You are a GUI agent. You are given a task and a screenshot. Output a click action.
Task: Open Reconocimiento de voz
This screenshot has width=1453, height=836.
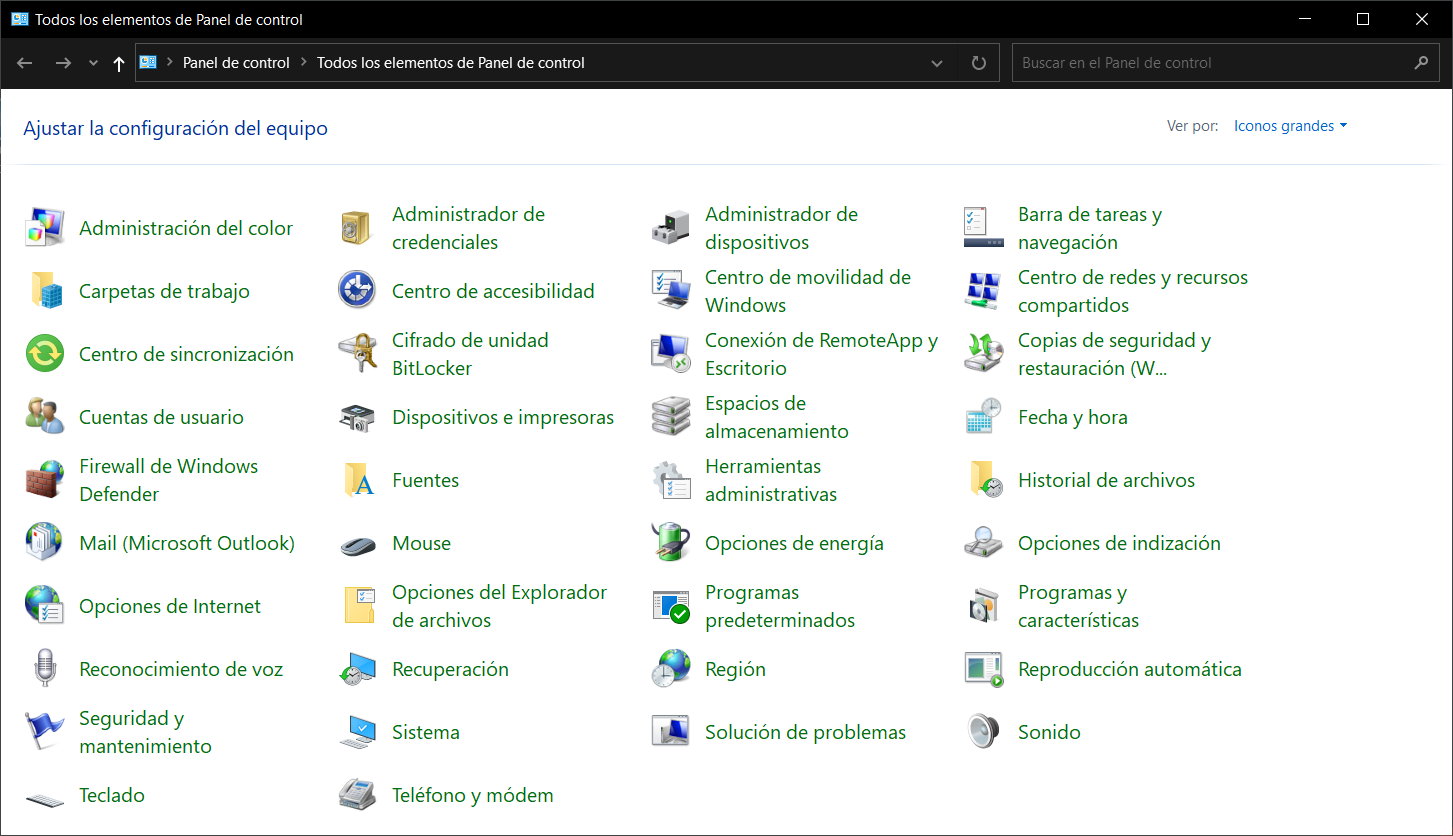coord(181,669)
